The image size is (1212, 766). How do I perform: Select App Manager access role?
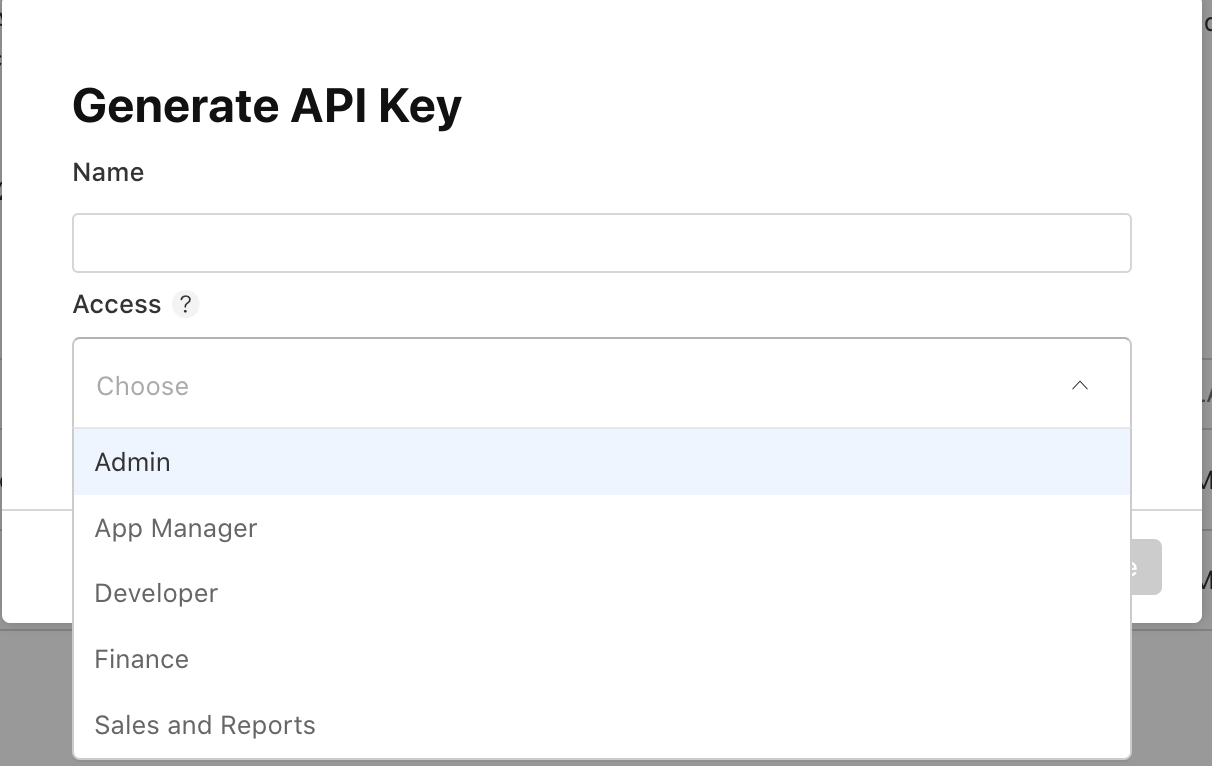(602, 528)
